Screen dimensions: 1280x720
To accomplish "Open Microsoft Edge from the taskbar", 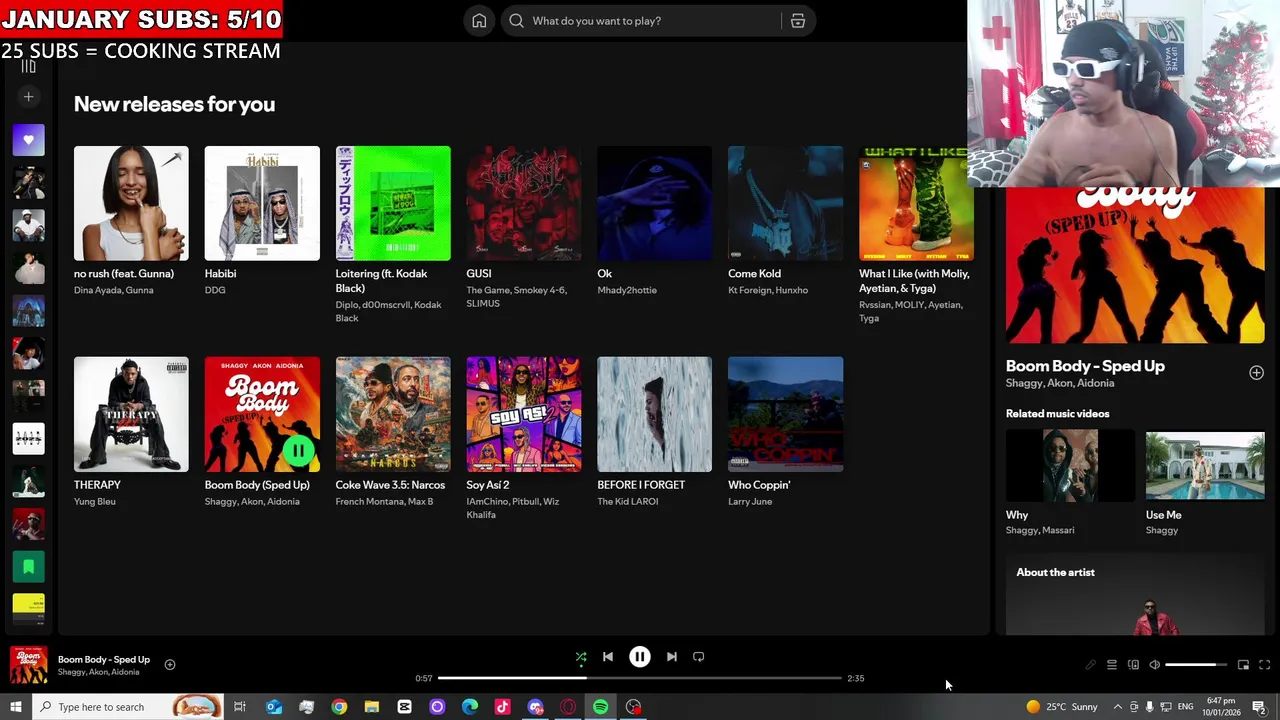I will (470, 707).
